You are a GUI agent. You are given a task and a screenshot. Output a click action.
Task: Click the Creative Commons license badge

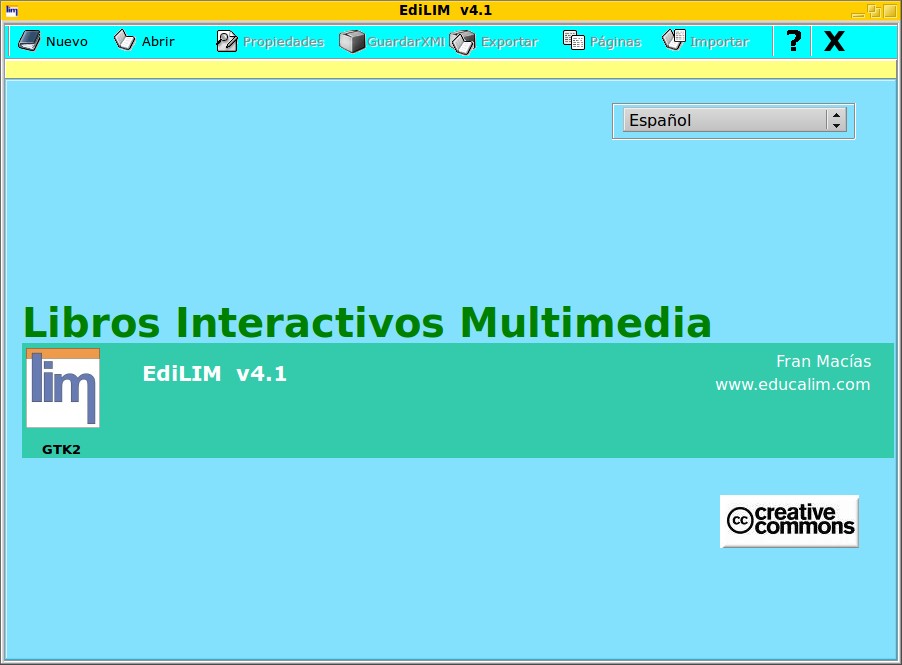789,521
